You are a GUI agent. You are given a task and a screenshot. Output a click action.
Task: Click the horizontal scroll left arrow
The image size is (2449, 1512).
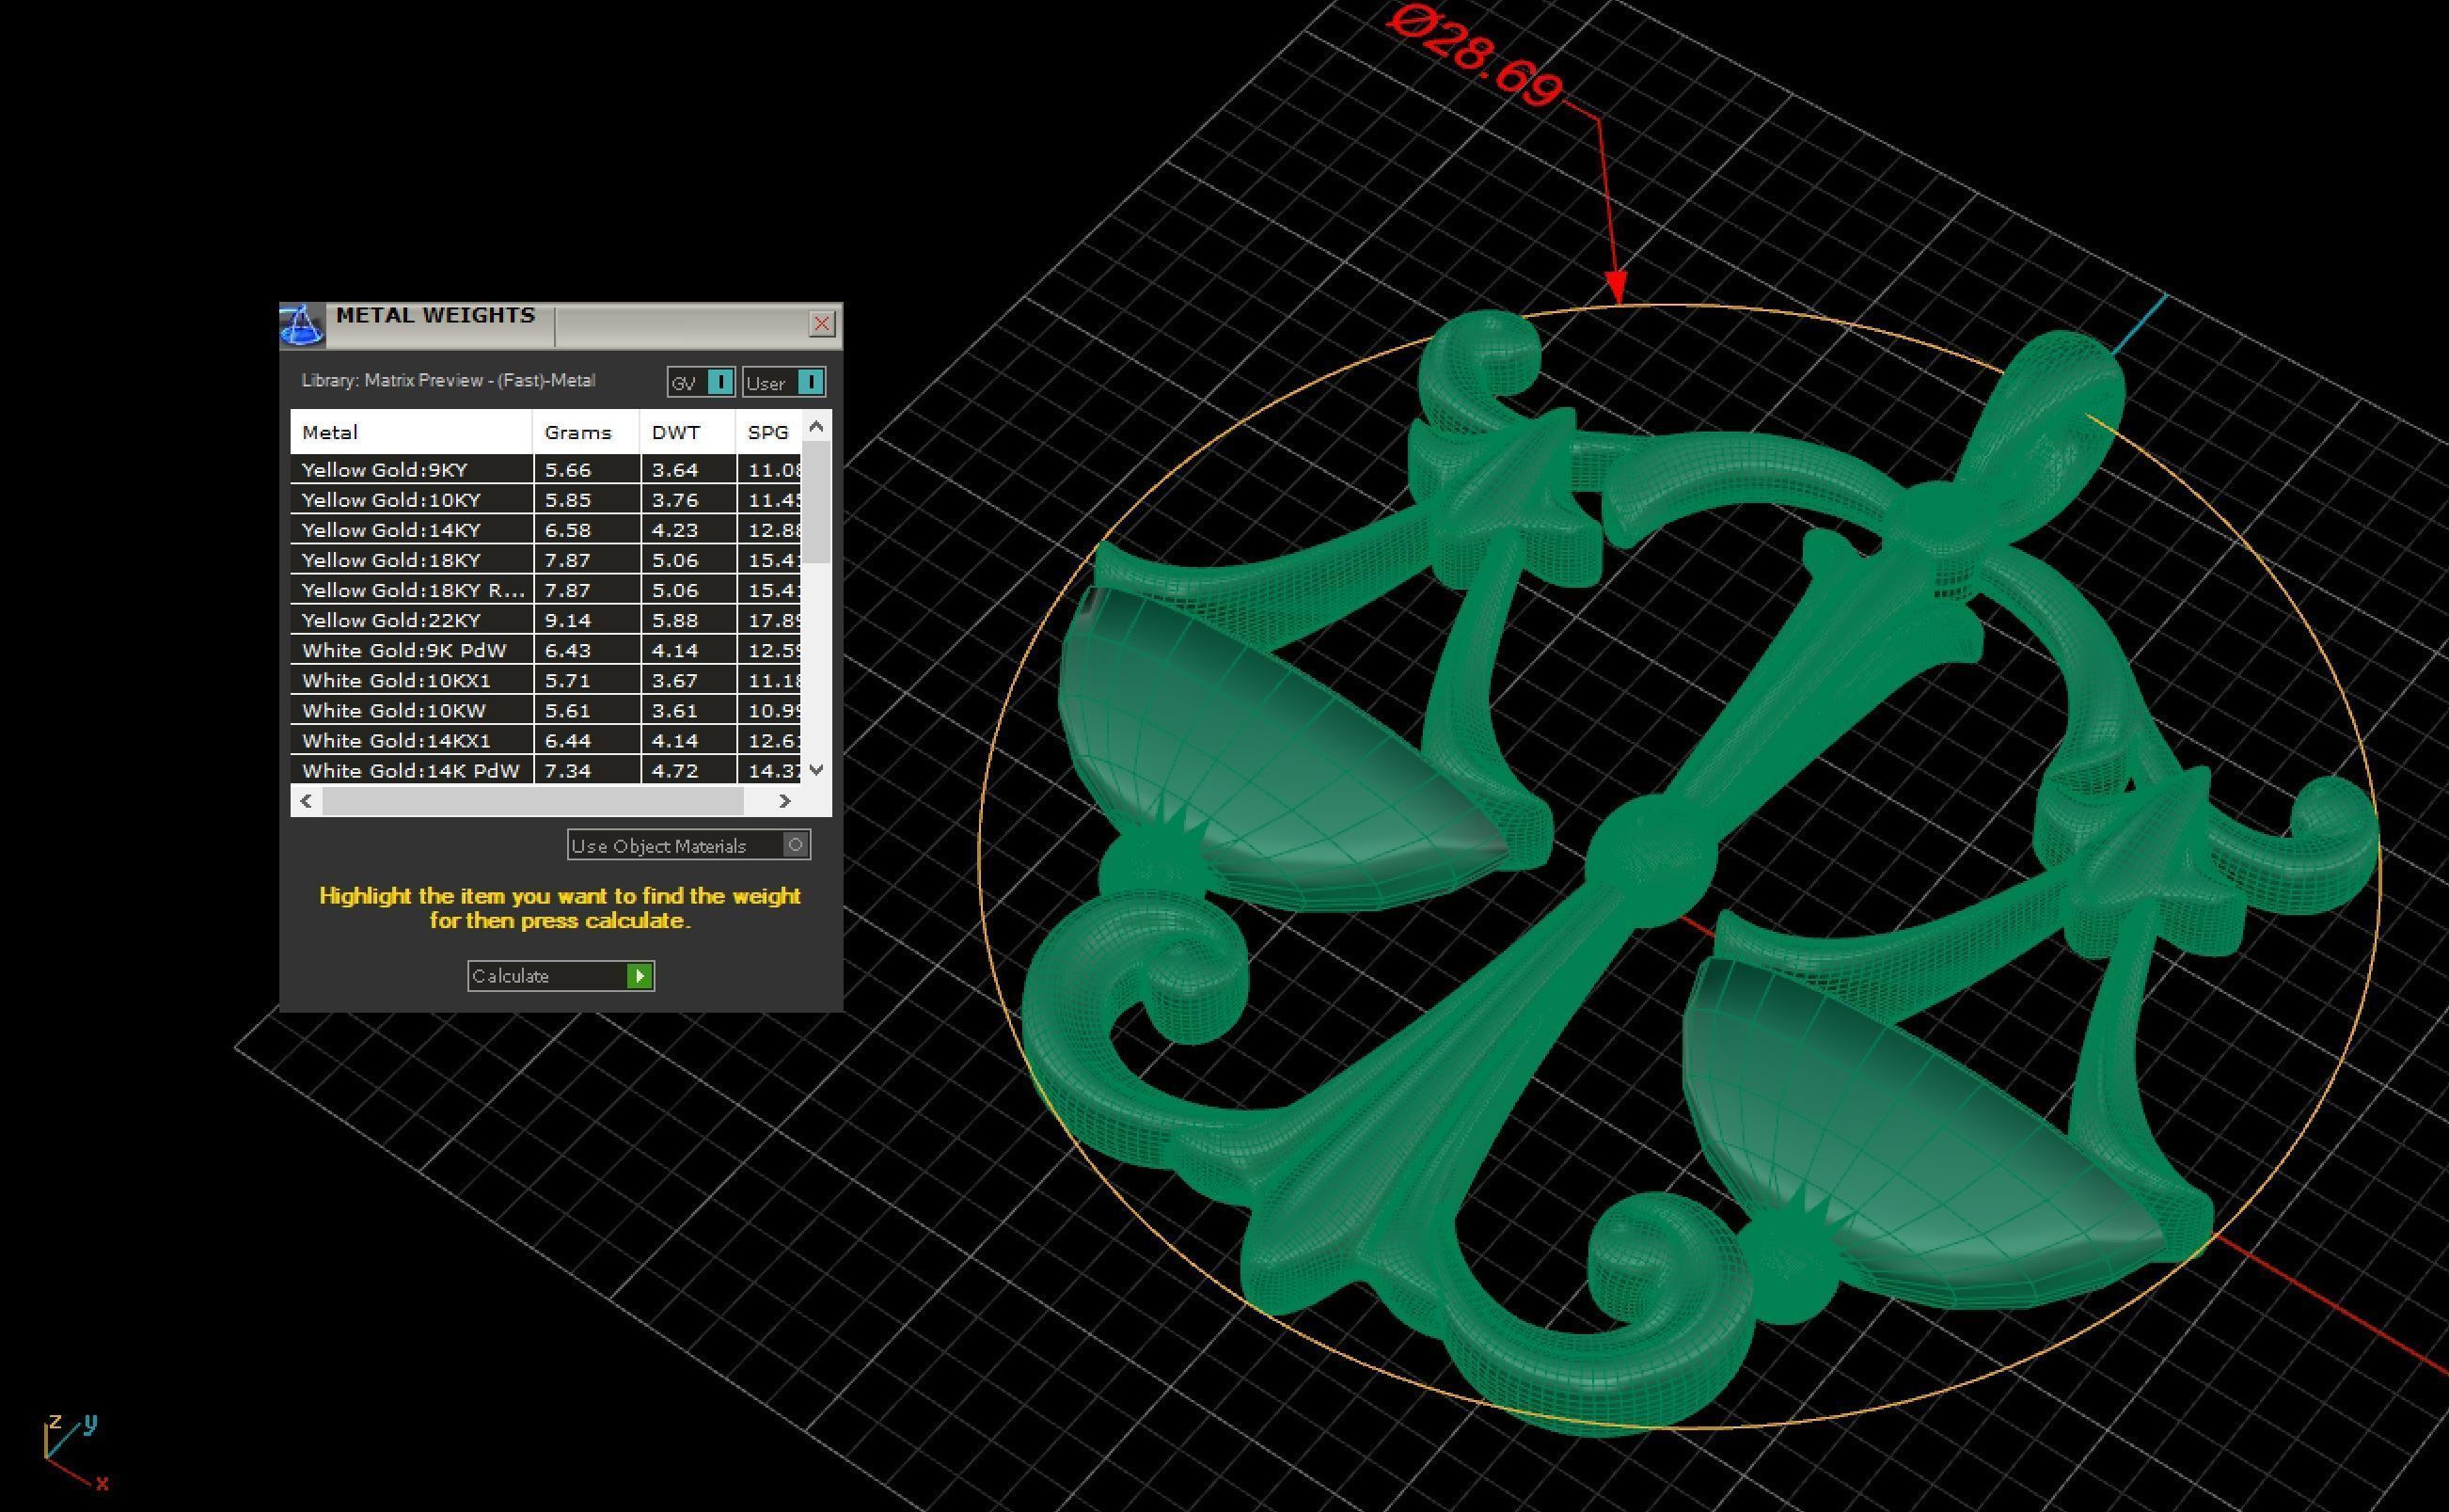(x=306, y=801)
